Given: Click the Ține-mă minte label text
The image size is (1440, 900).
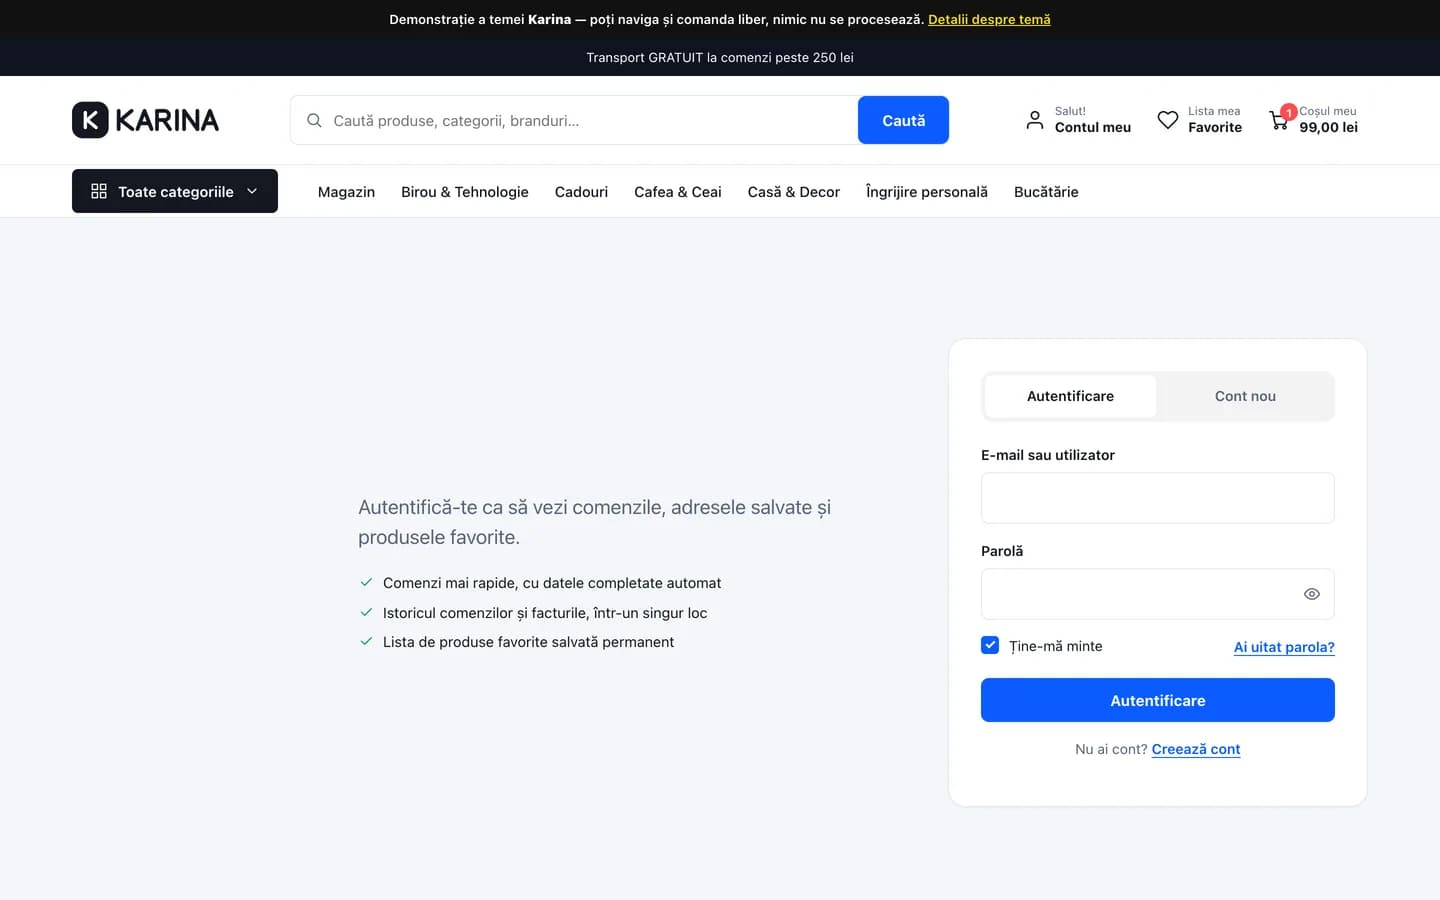Looking at the screenshot, I should click(1056, 646).
